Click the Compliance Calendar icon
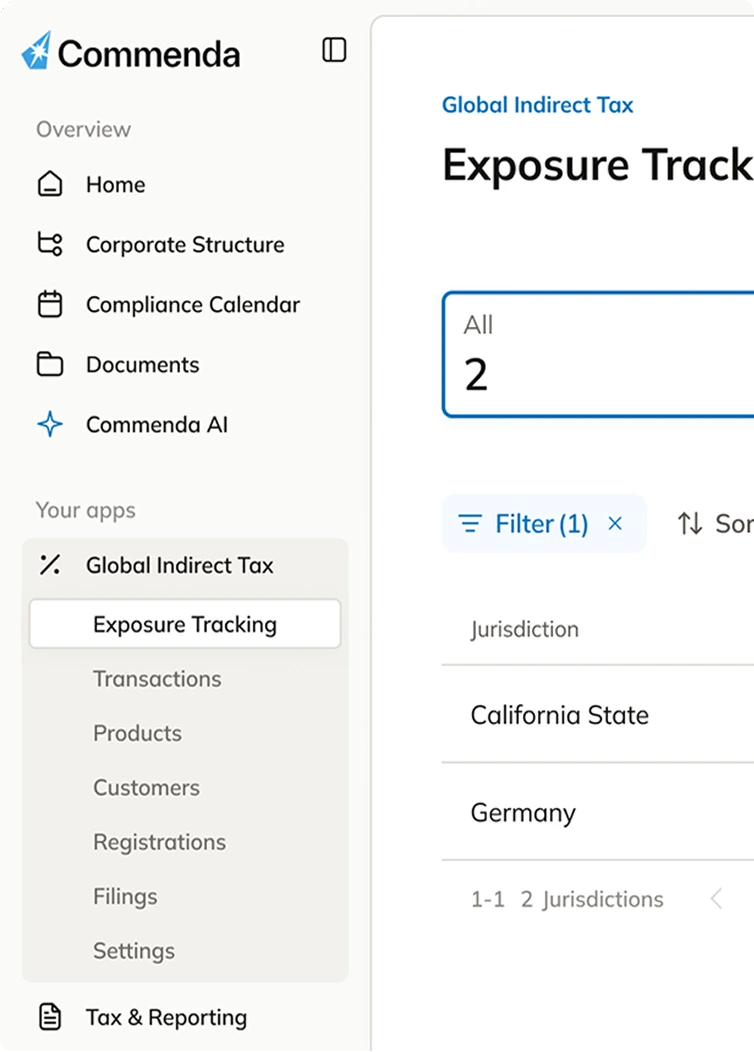 pos(50,305)
